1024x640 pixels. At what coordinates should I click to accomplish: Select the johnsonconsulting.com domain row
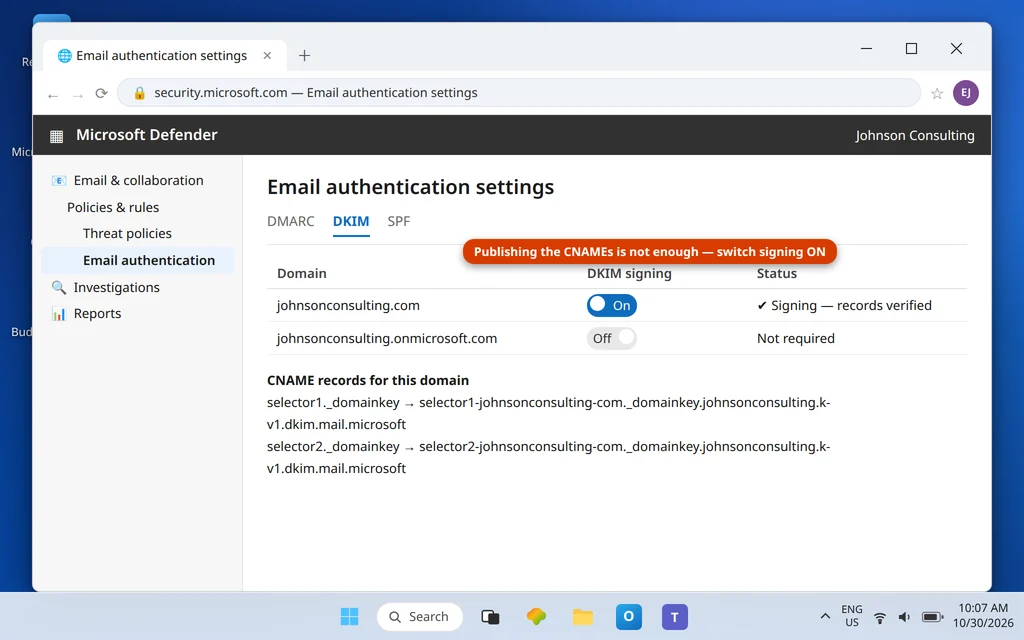click(x=616, y=306)
